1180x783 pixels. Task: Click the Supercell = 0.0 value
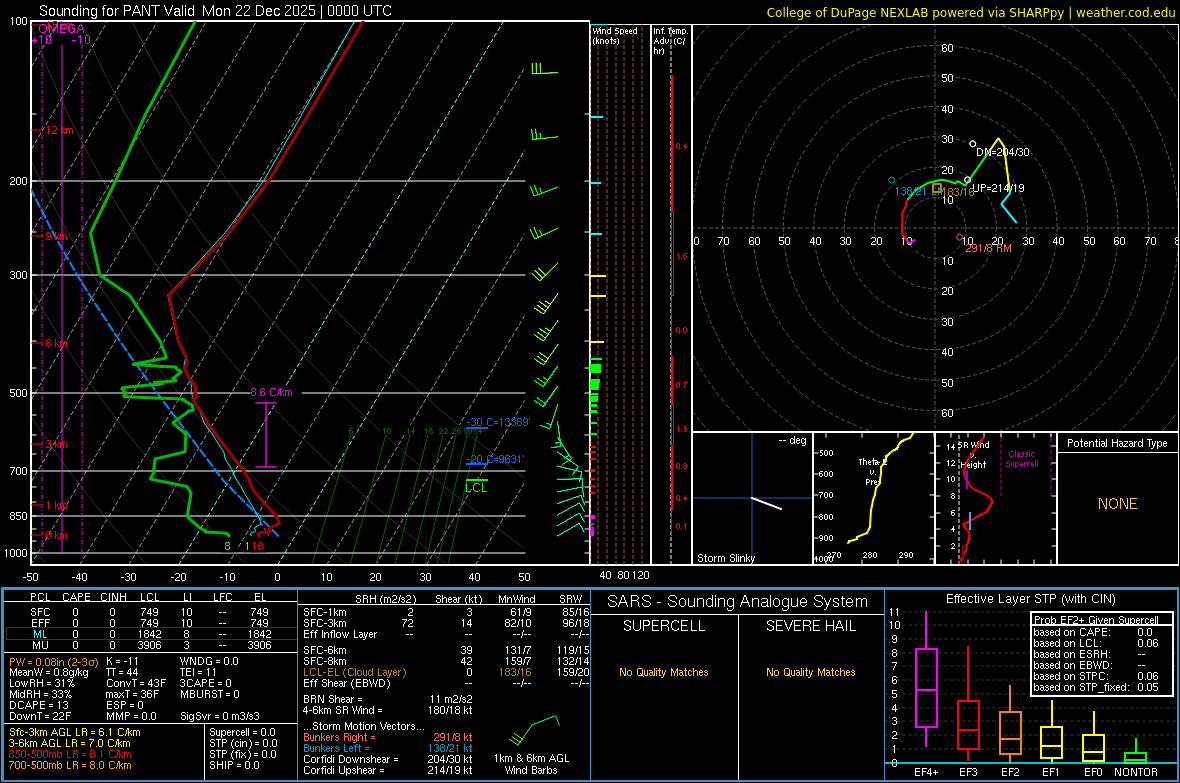click(242, 732)
